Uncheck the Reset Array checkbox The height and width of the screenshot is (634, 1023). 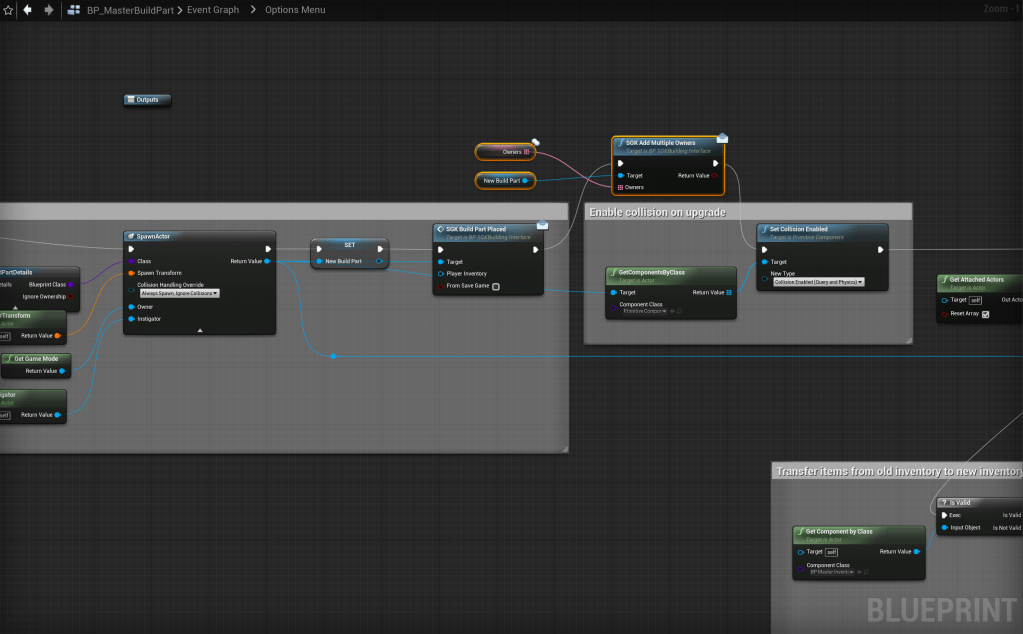point(985,314)
